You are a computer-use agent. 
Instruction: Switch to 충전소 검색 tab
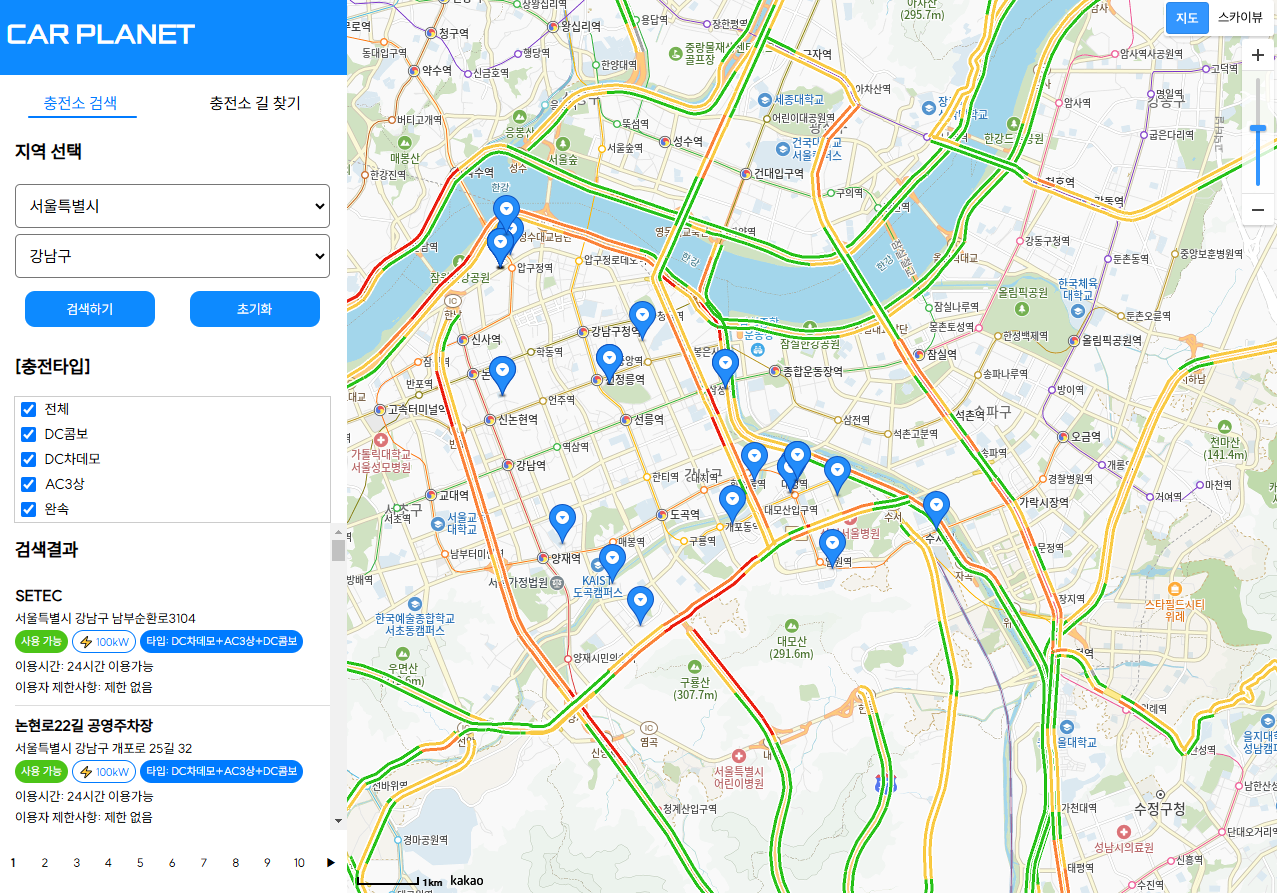[81, 103]
